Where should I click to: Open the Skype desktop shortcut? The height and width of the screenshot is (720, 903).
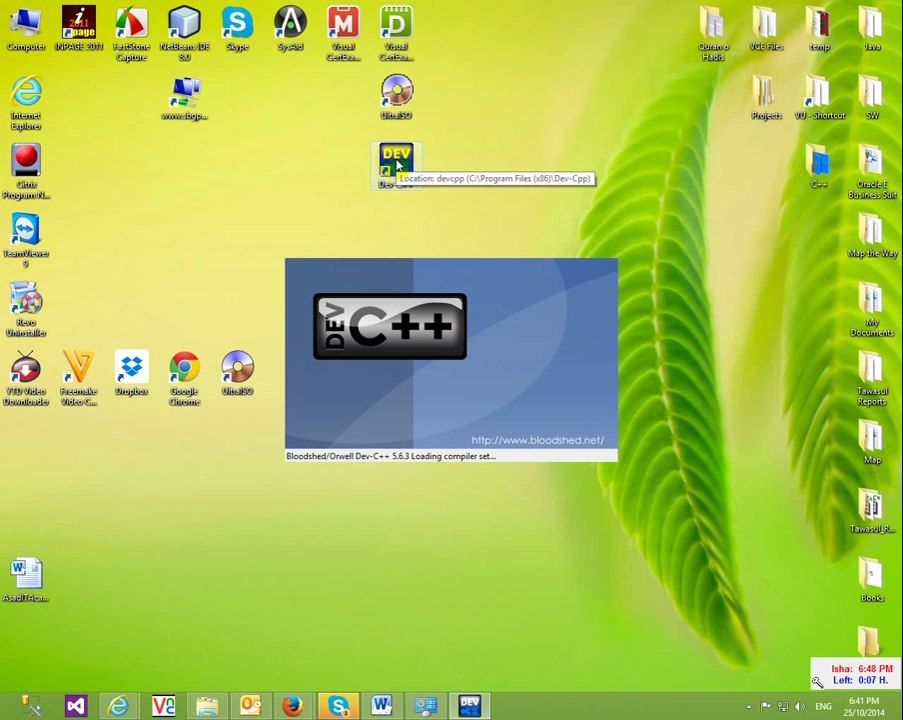(237, 29)
